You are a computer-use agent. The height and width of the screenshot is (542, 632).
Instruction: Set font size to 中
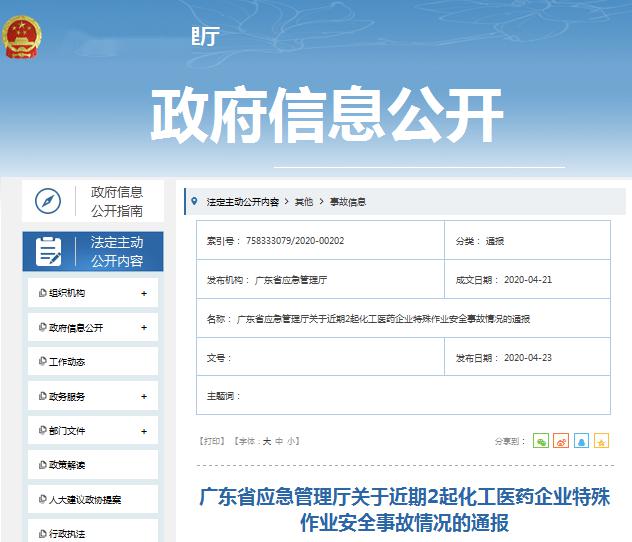pyautogui.click(x=279, y=442)
